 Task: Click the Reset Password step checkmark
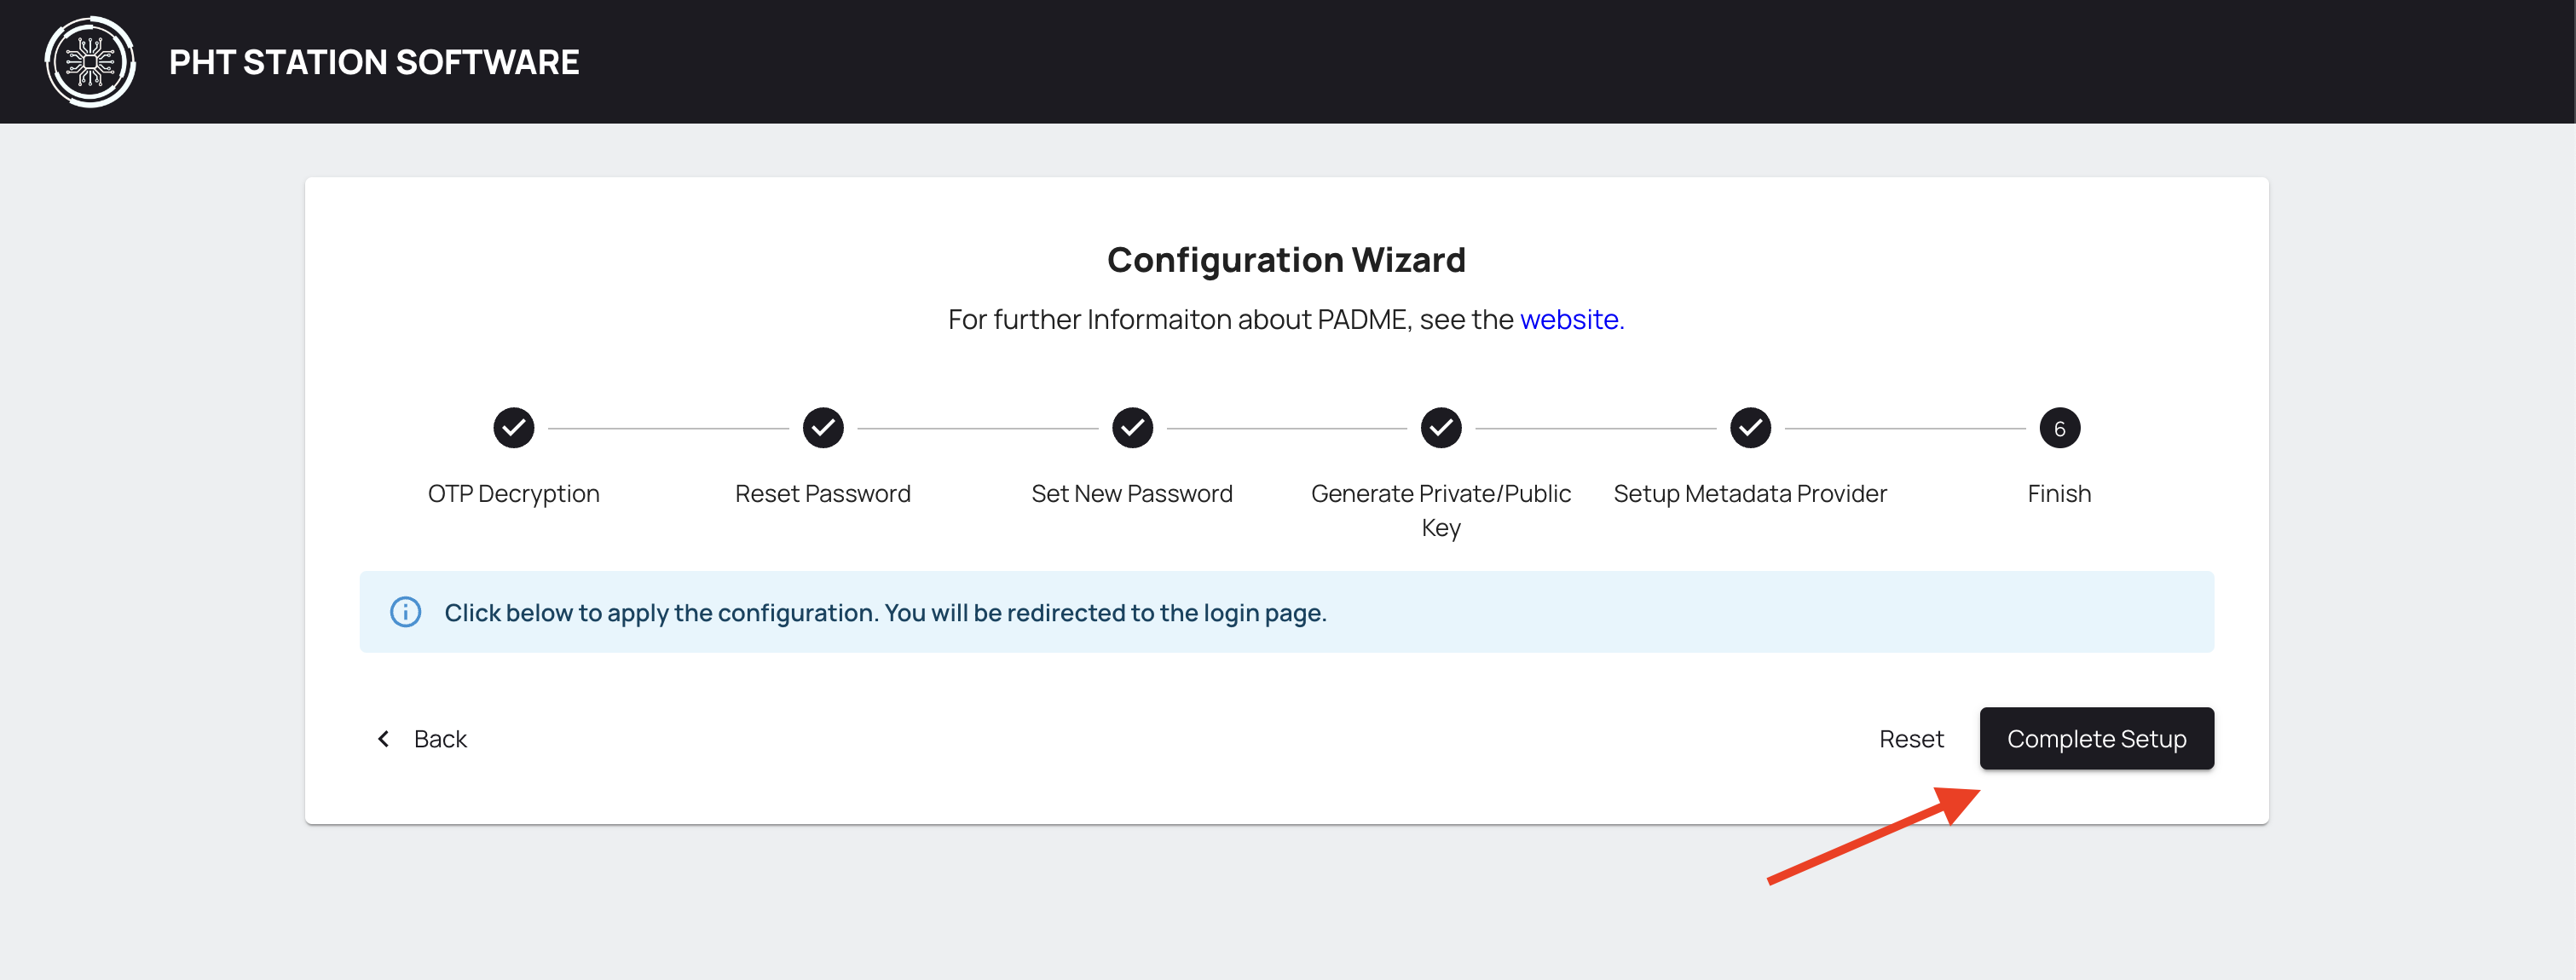823,428
